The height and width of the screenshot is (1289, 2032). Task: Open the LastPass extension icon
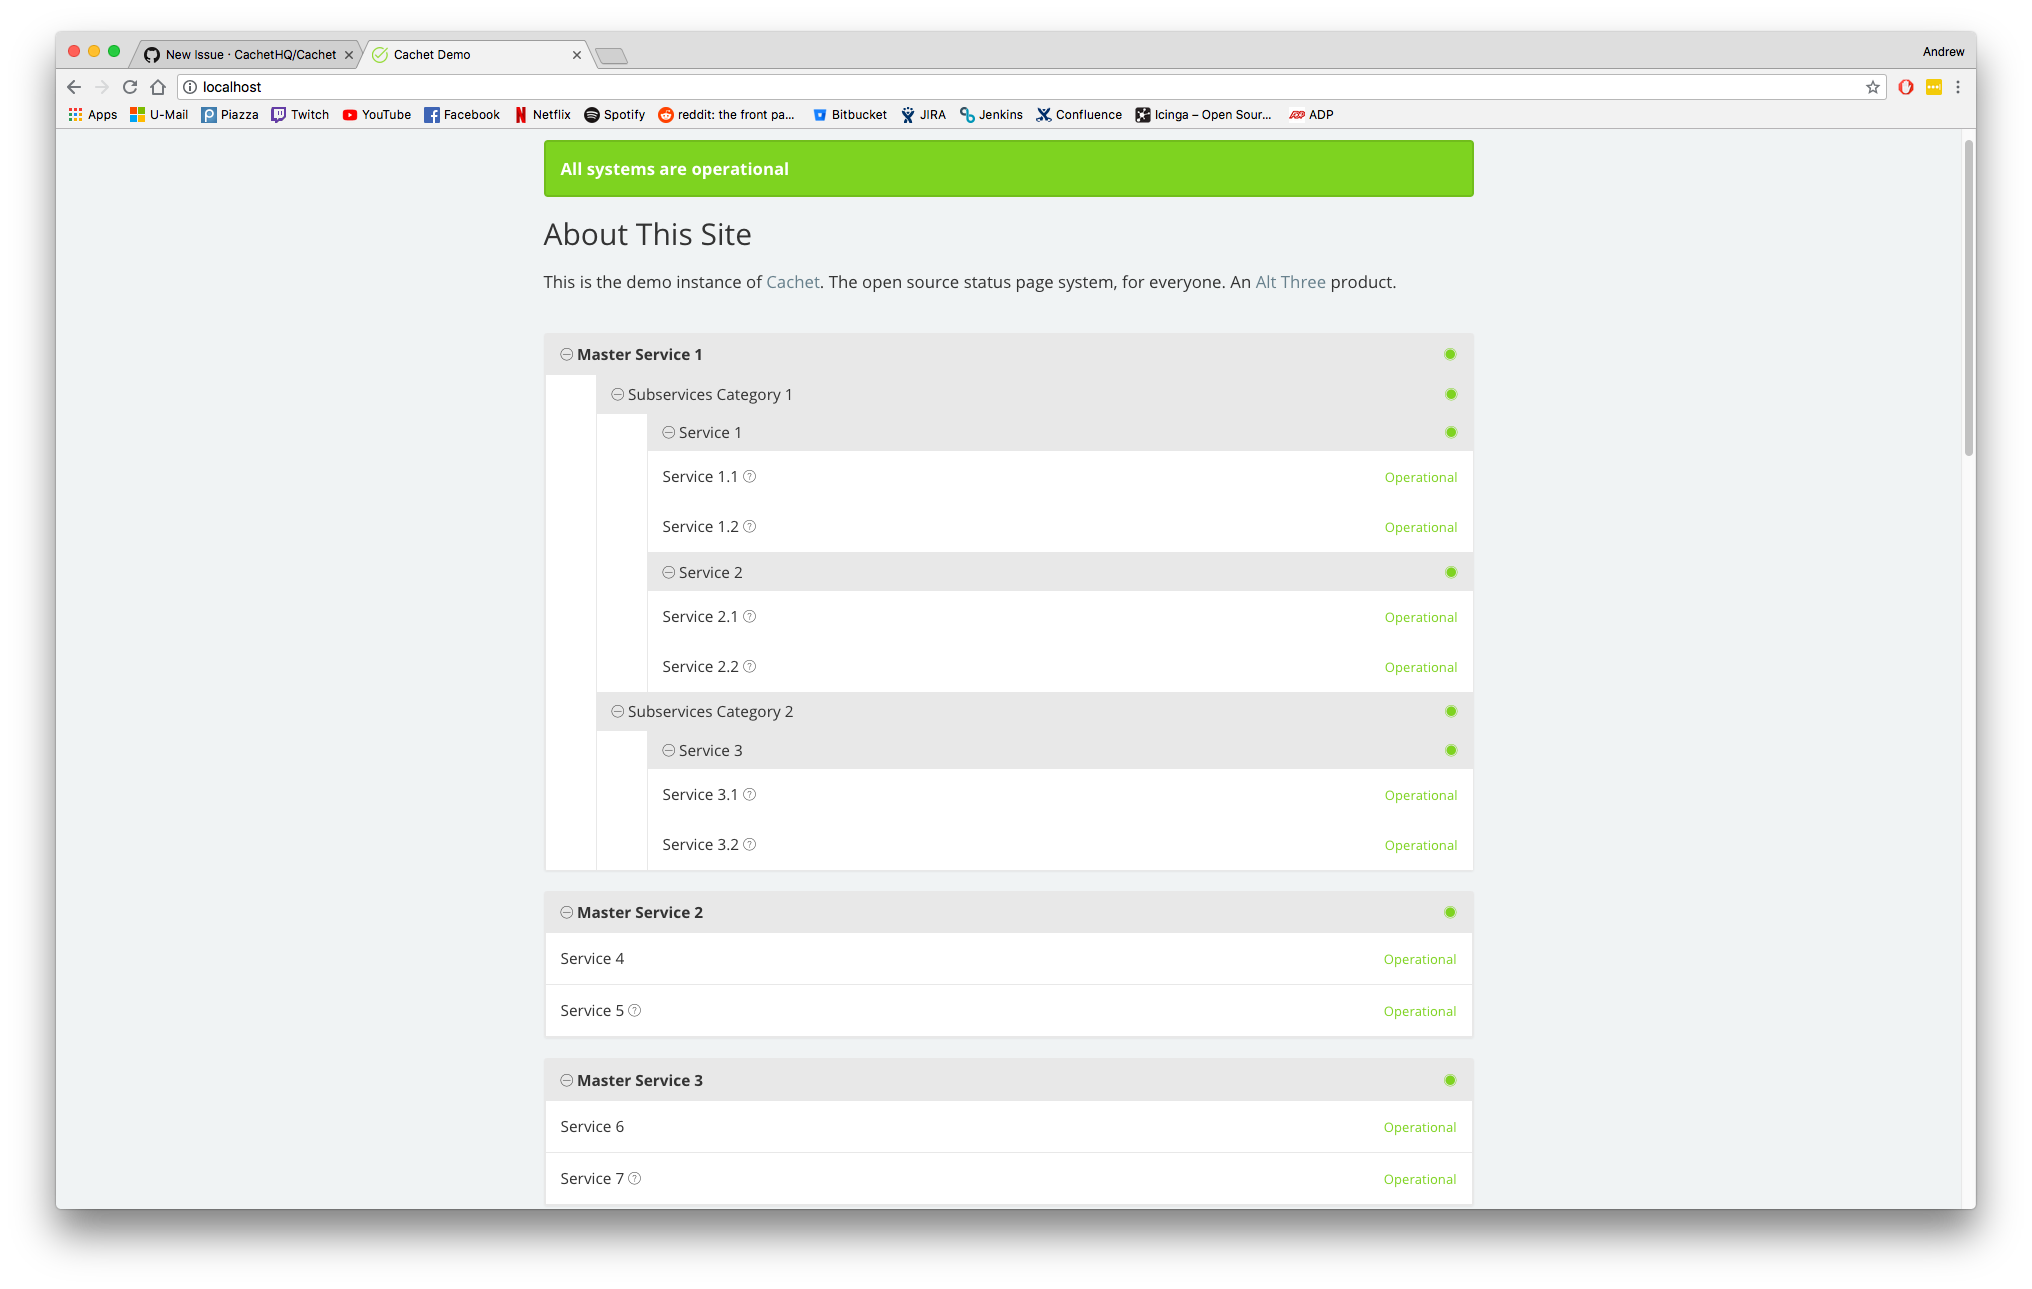pyautogui.click(x=1933, y=87)
